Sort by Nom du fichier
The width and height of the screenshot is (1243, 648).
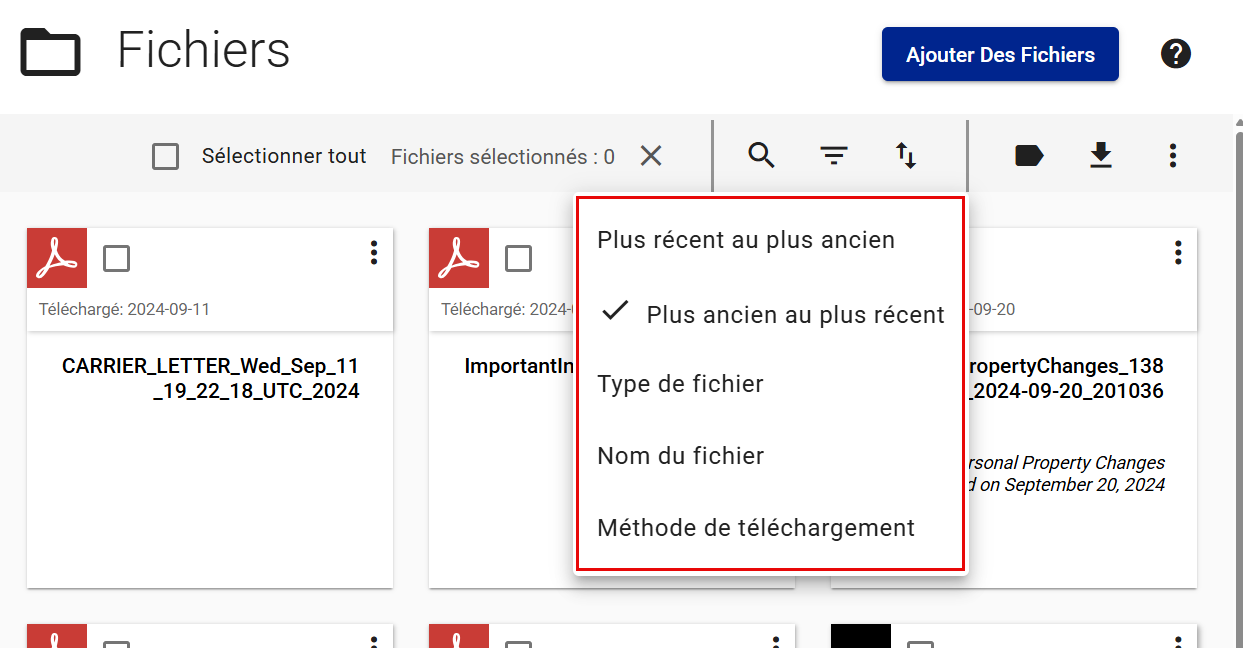(680, 456)
